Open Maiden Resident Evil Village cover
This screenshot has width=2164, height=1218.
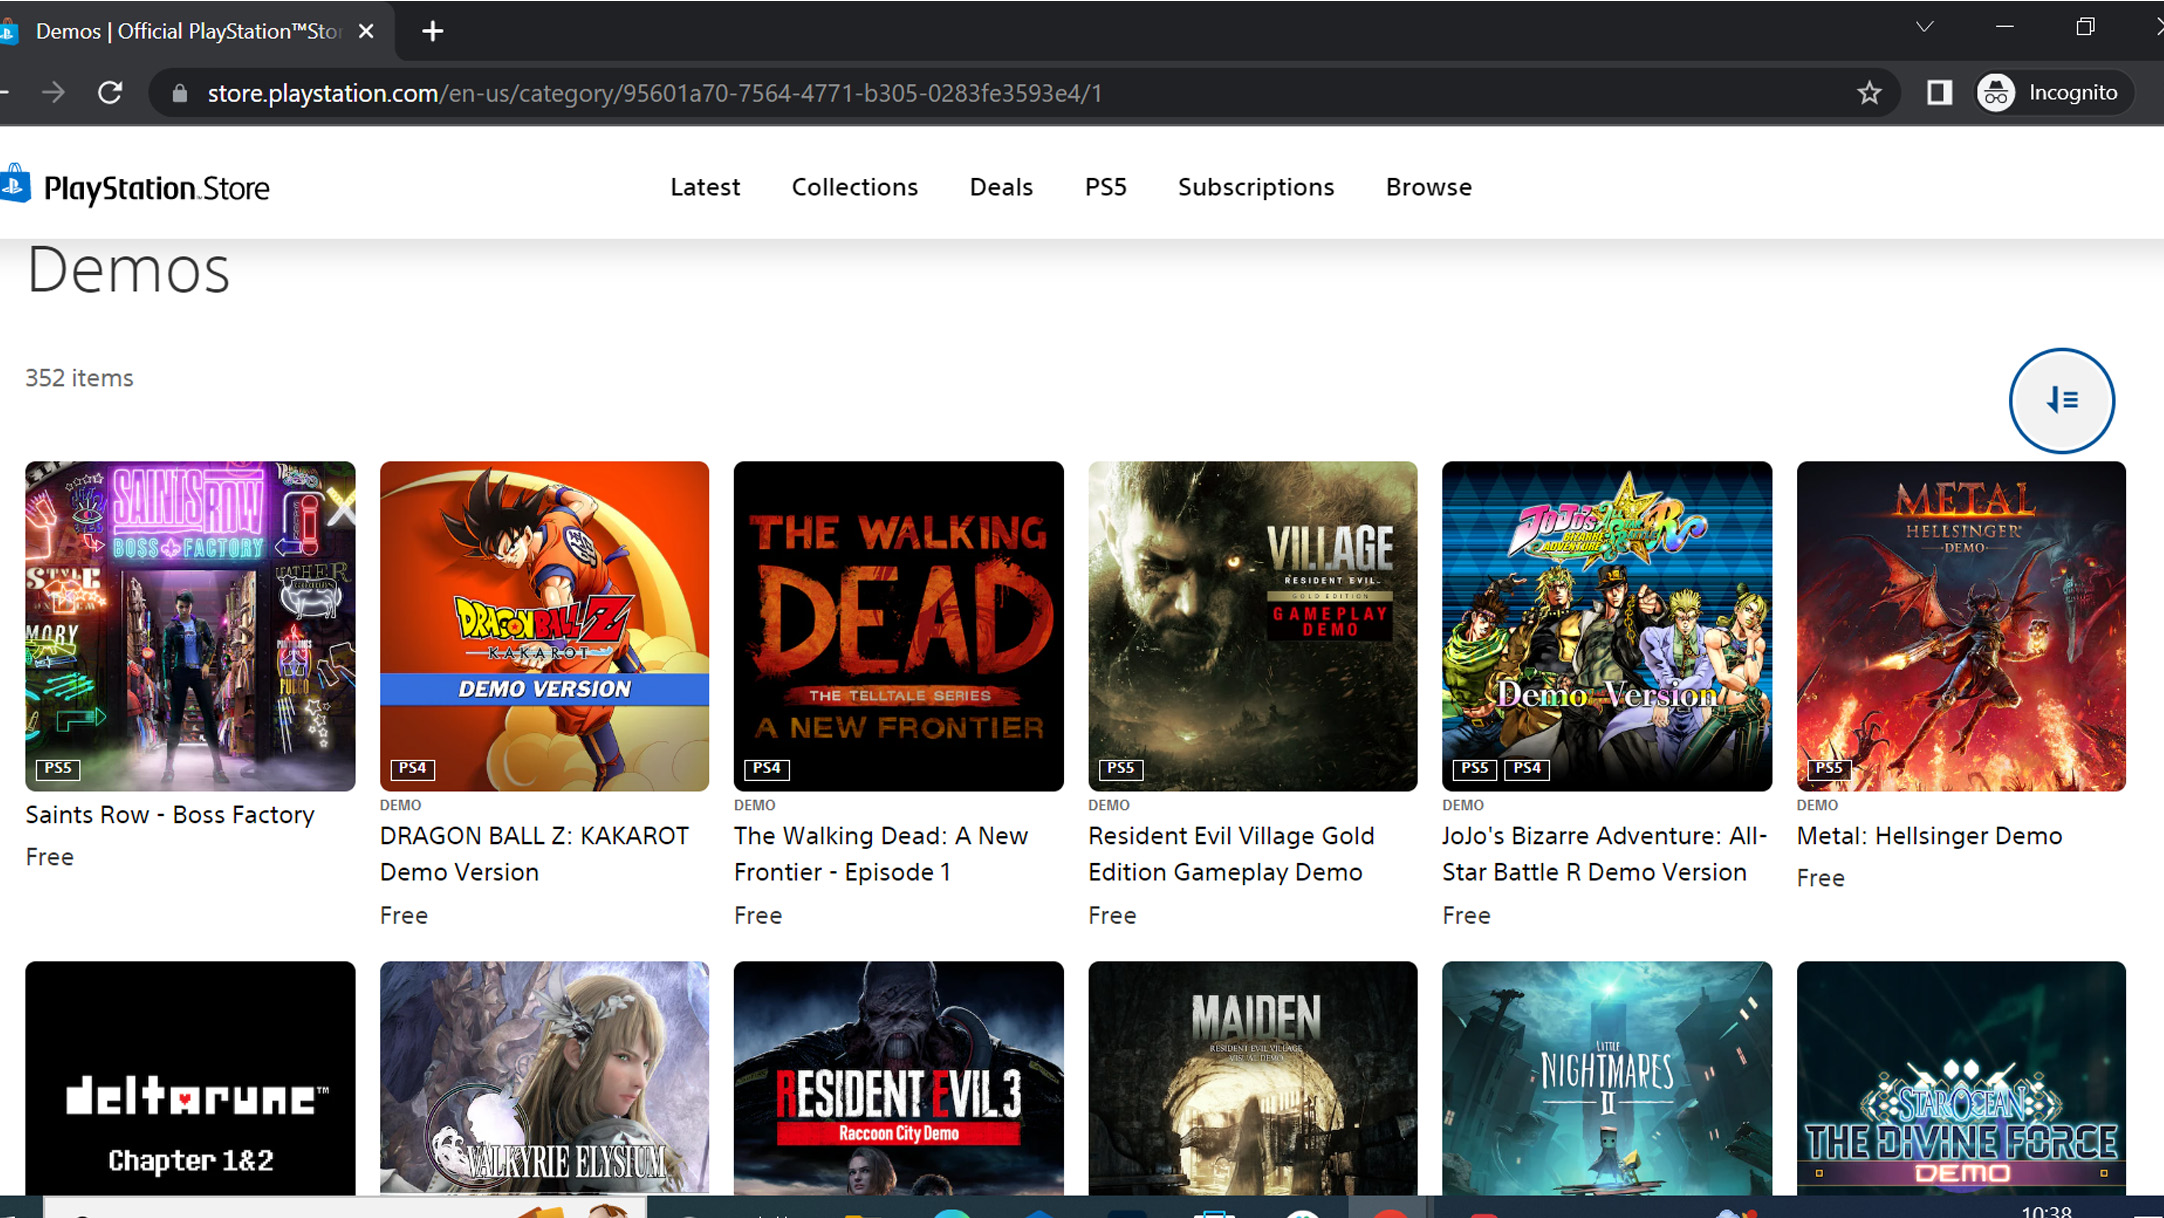coord(1252,1078)
